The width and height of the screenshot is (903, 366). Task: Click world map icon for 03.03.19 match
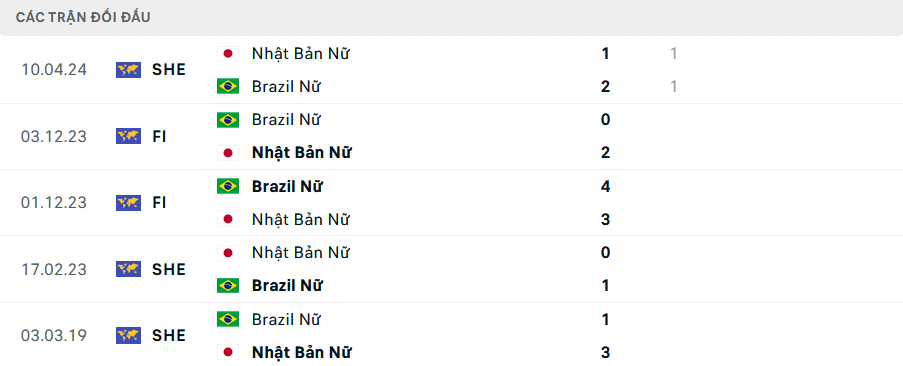[128, 336]
